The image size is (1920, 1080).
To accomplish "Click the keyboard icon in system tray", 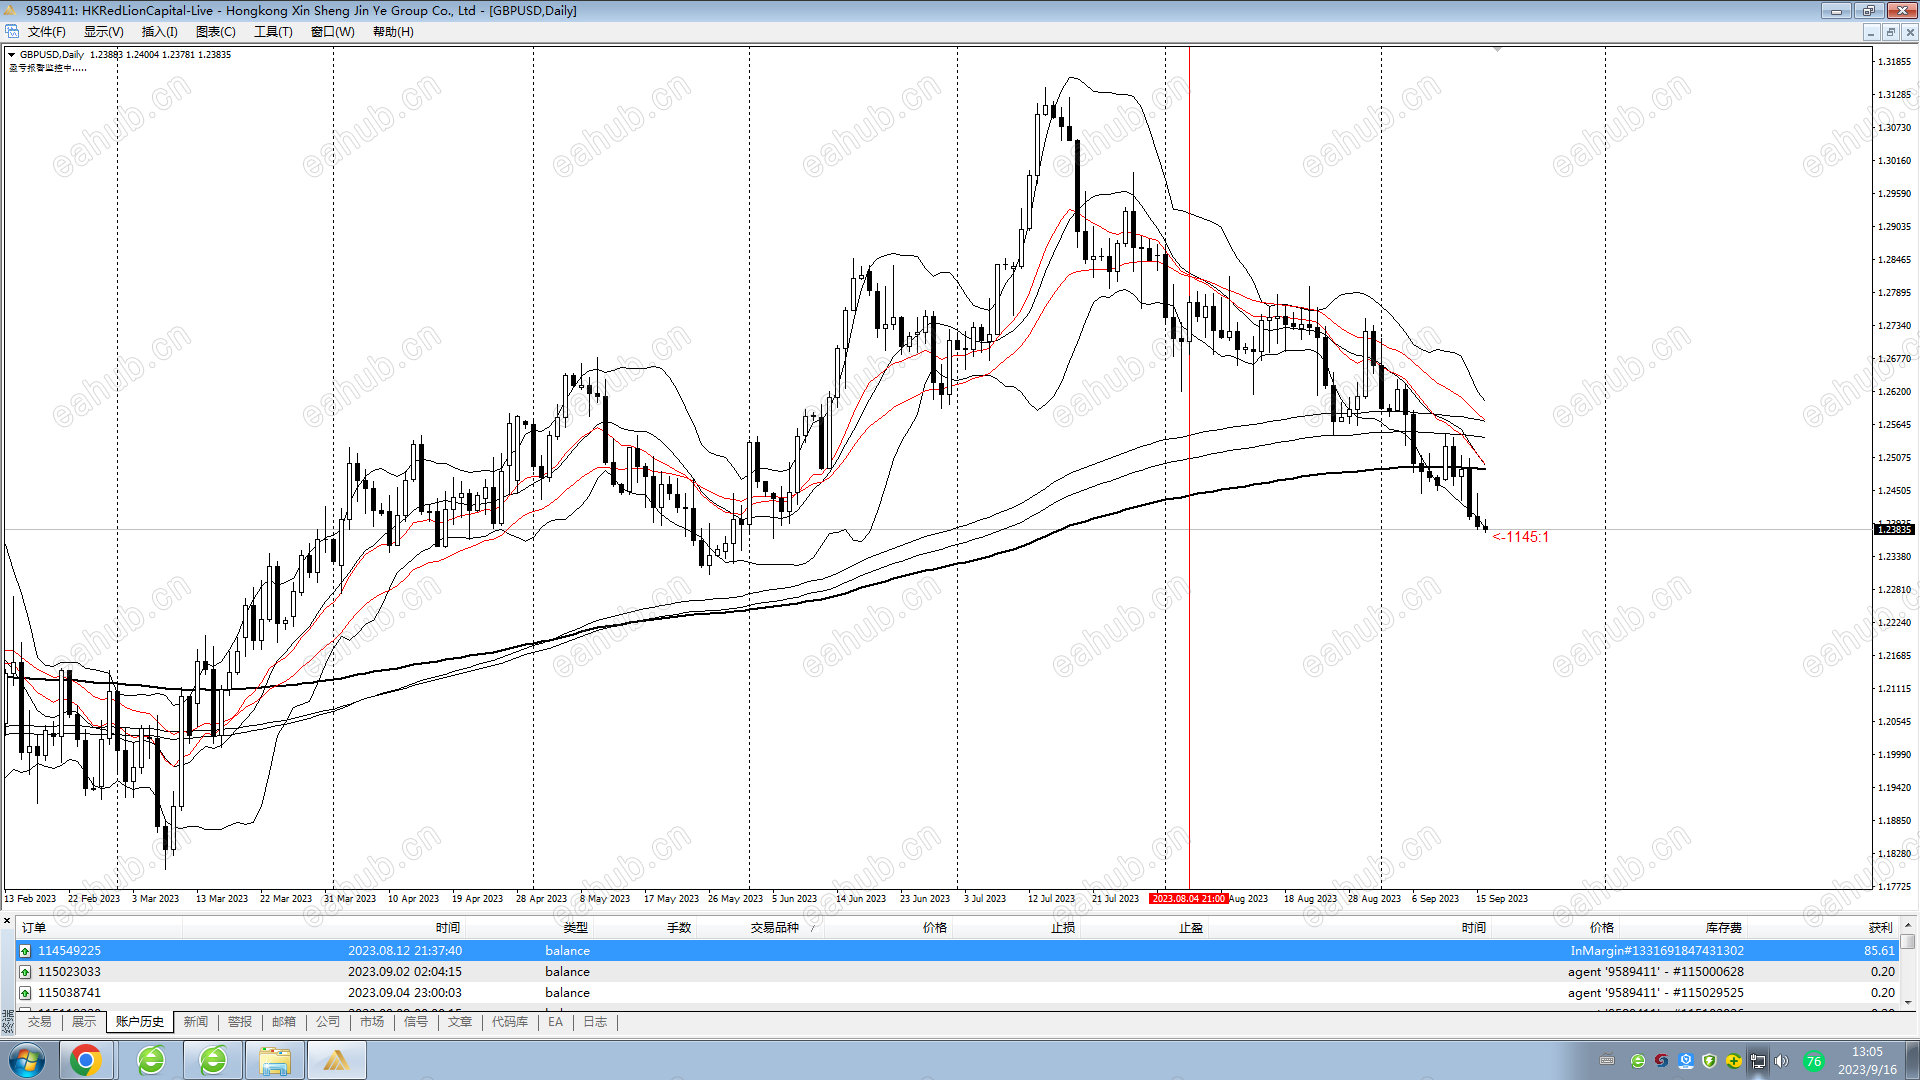I will (1607, 1061).
